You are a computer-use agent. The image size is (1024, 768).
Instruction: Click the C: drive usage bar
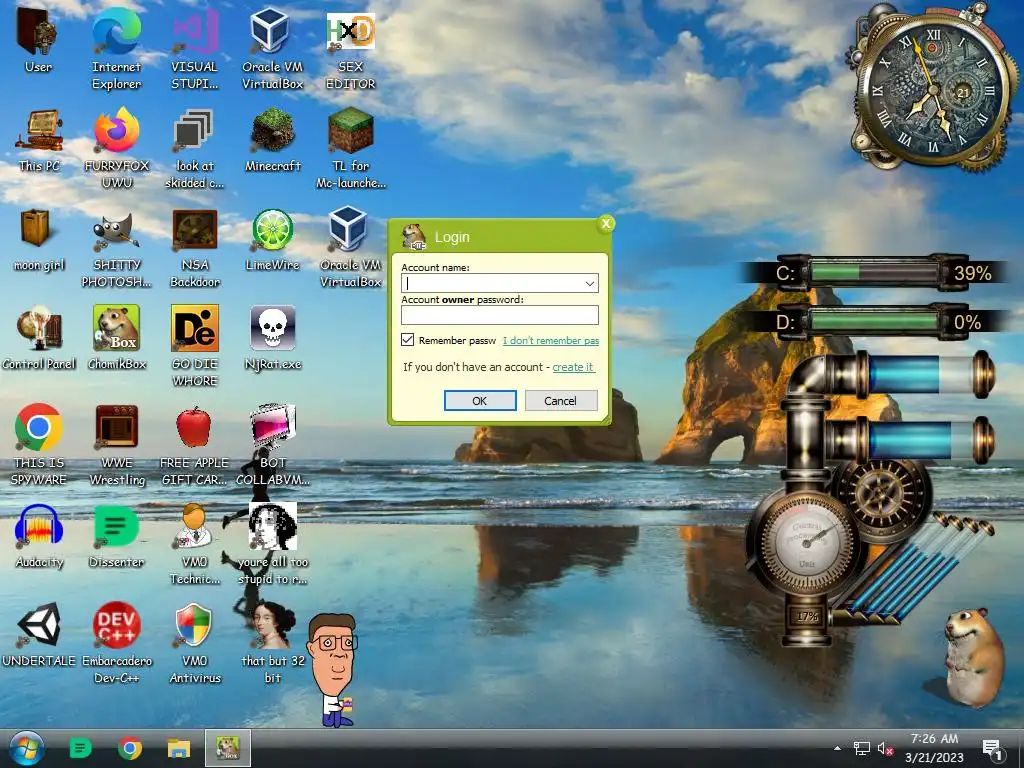[873, 272]
